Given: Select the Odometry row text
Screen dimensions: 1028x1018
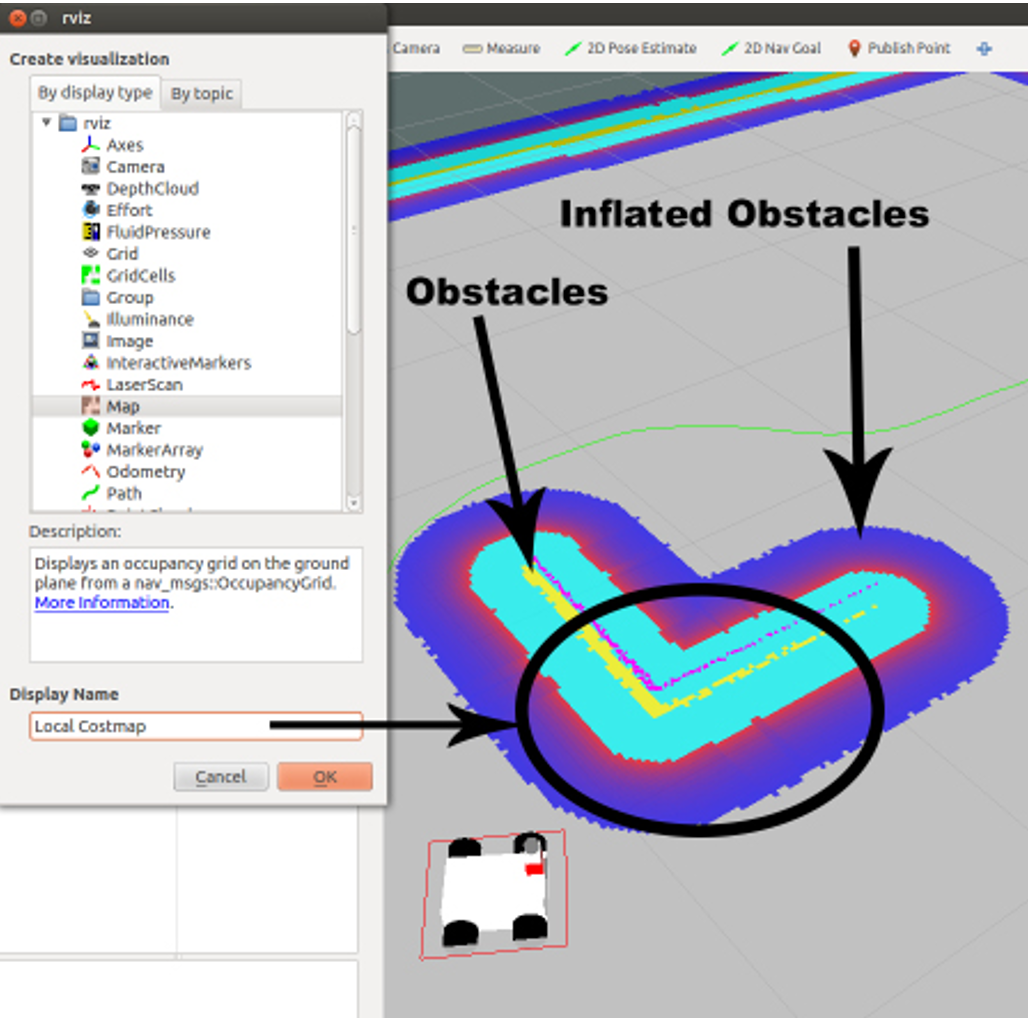Looking at the screenshot, I should [x=146, y=472].
